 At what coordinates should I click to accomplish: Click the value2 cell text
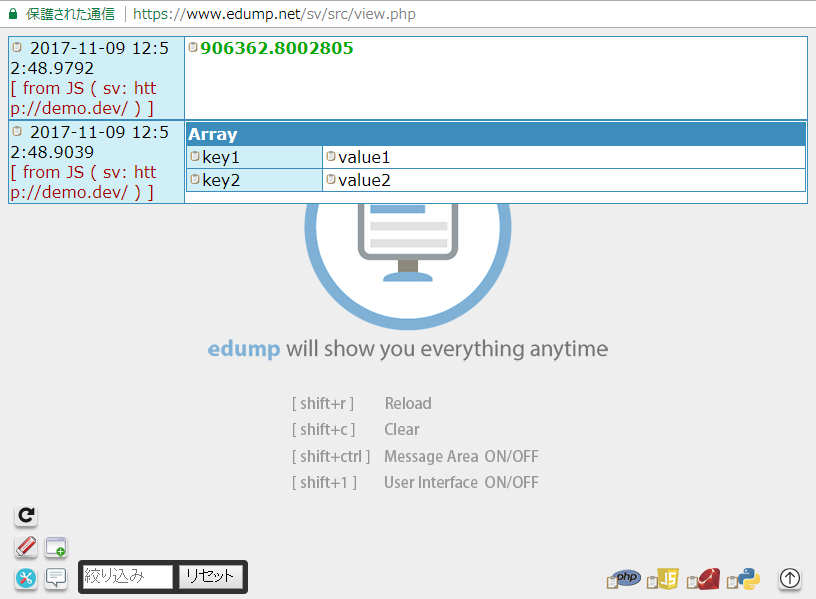tap(364, 180)
